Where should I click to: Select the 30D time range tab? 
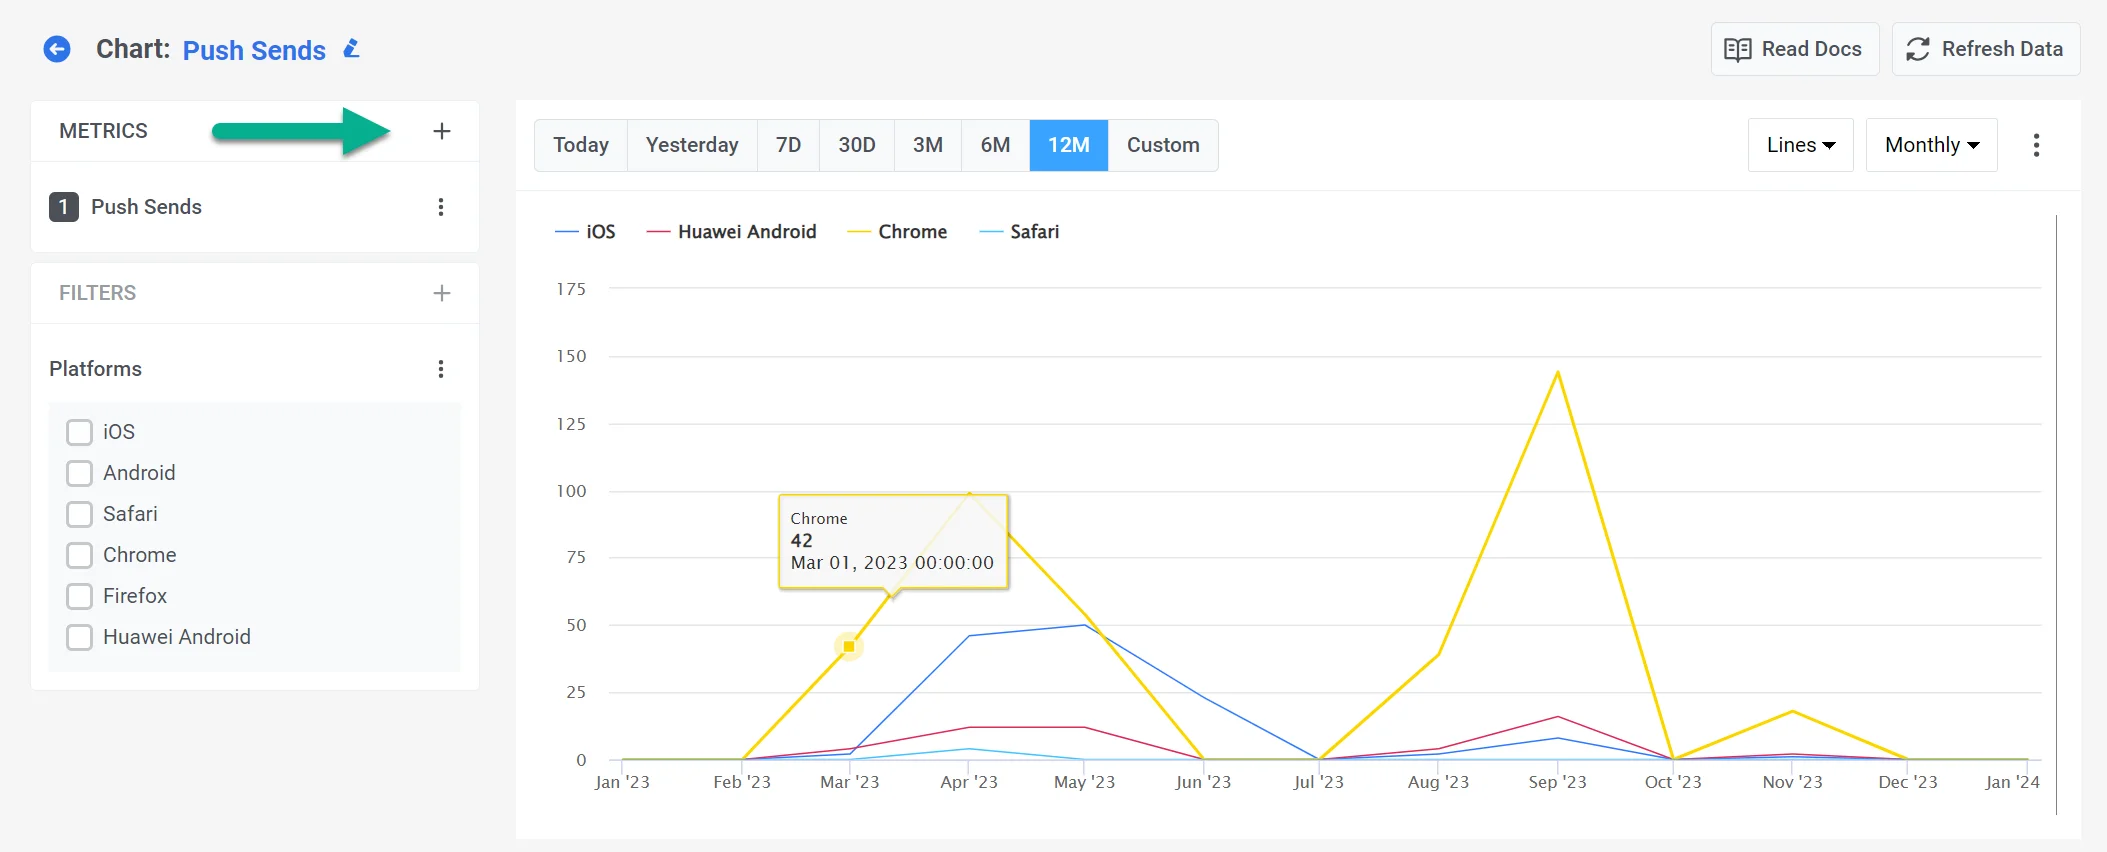(856, 145)
